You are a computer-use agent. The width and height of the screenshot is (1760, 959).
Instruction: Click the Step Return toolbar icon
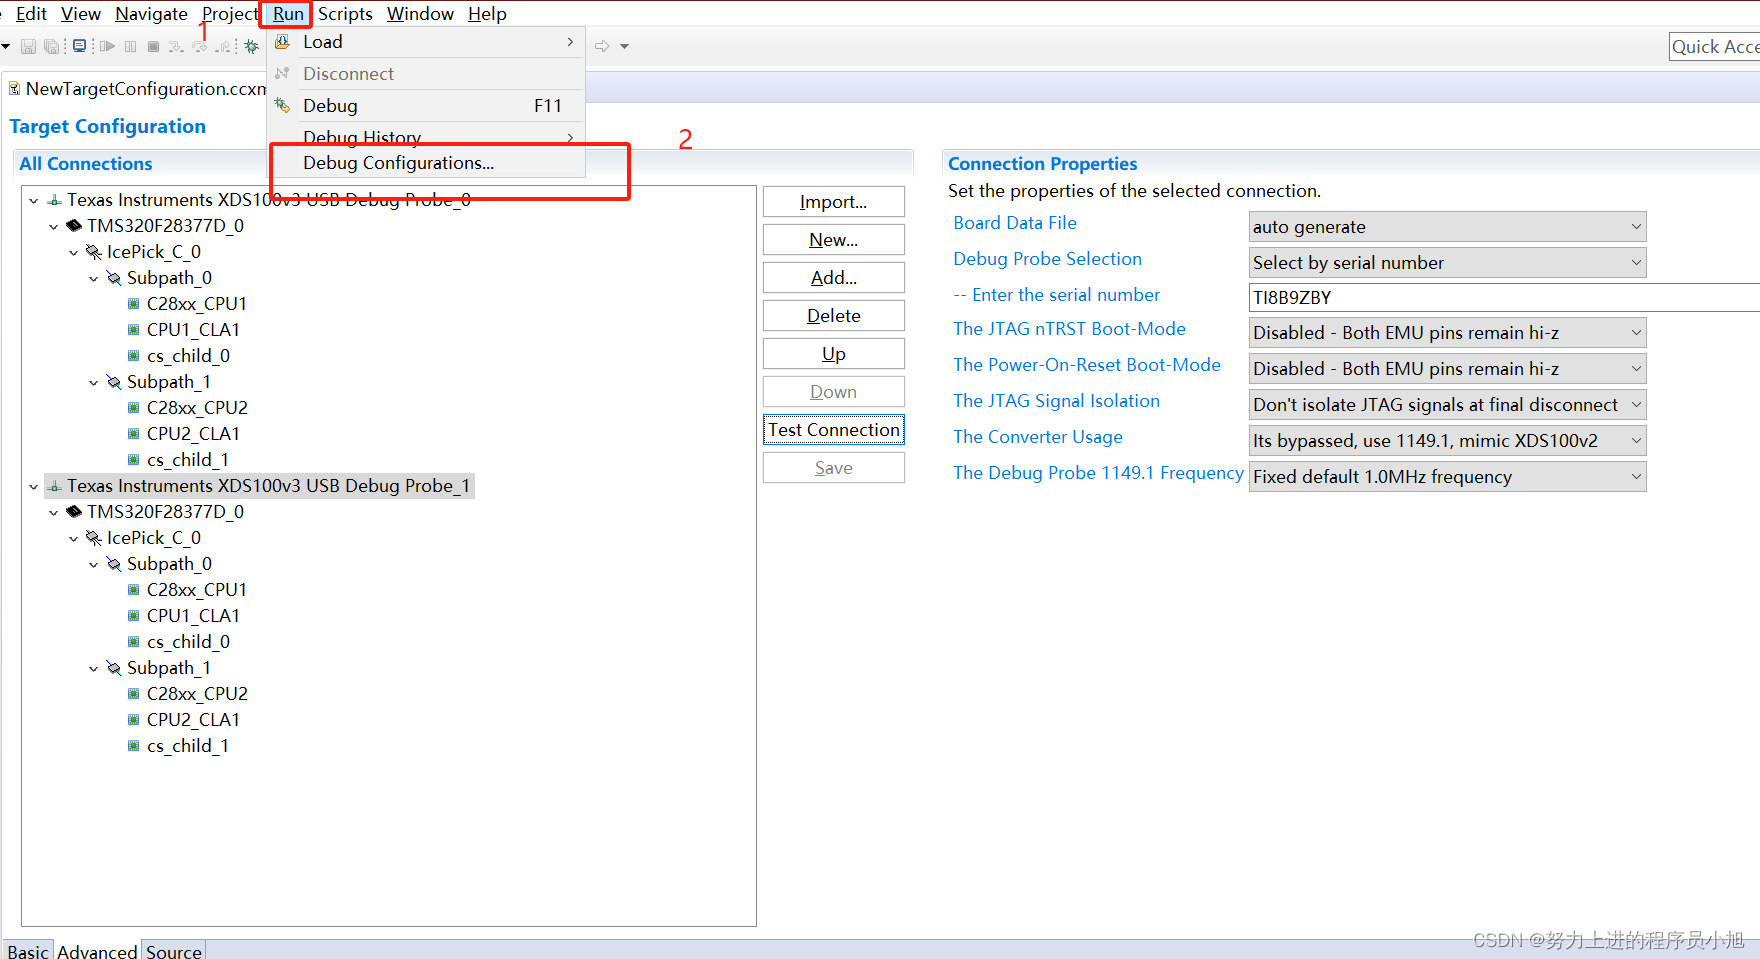click(x=224, y=46)
